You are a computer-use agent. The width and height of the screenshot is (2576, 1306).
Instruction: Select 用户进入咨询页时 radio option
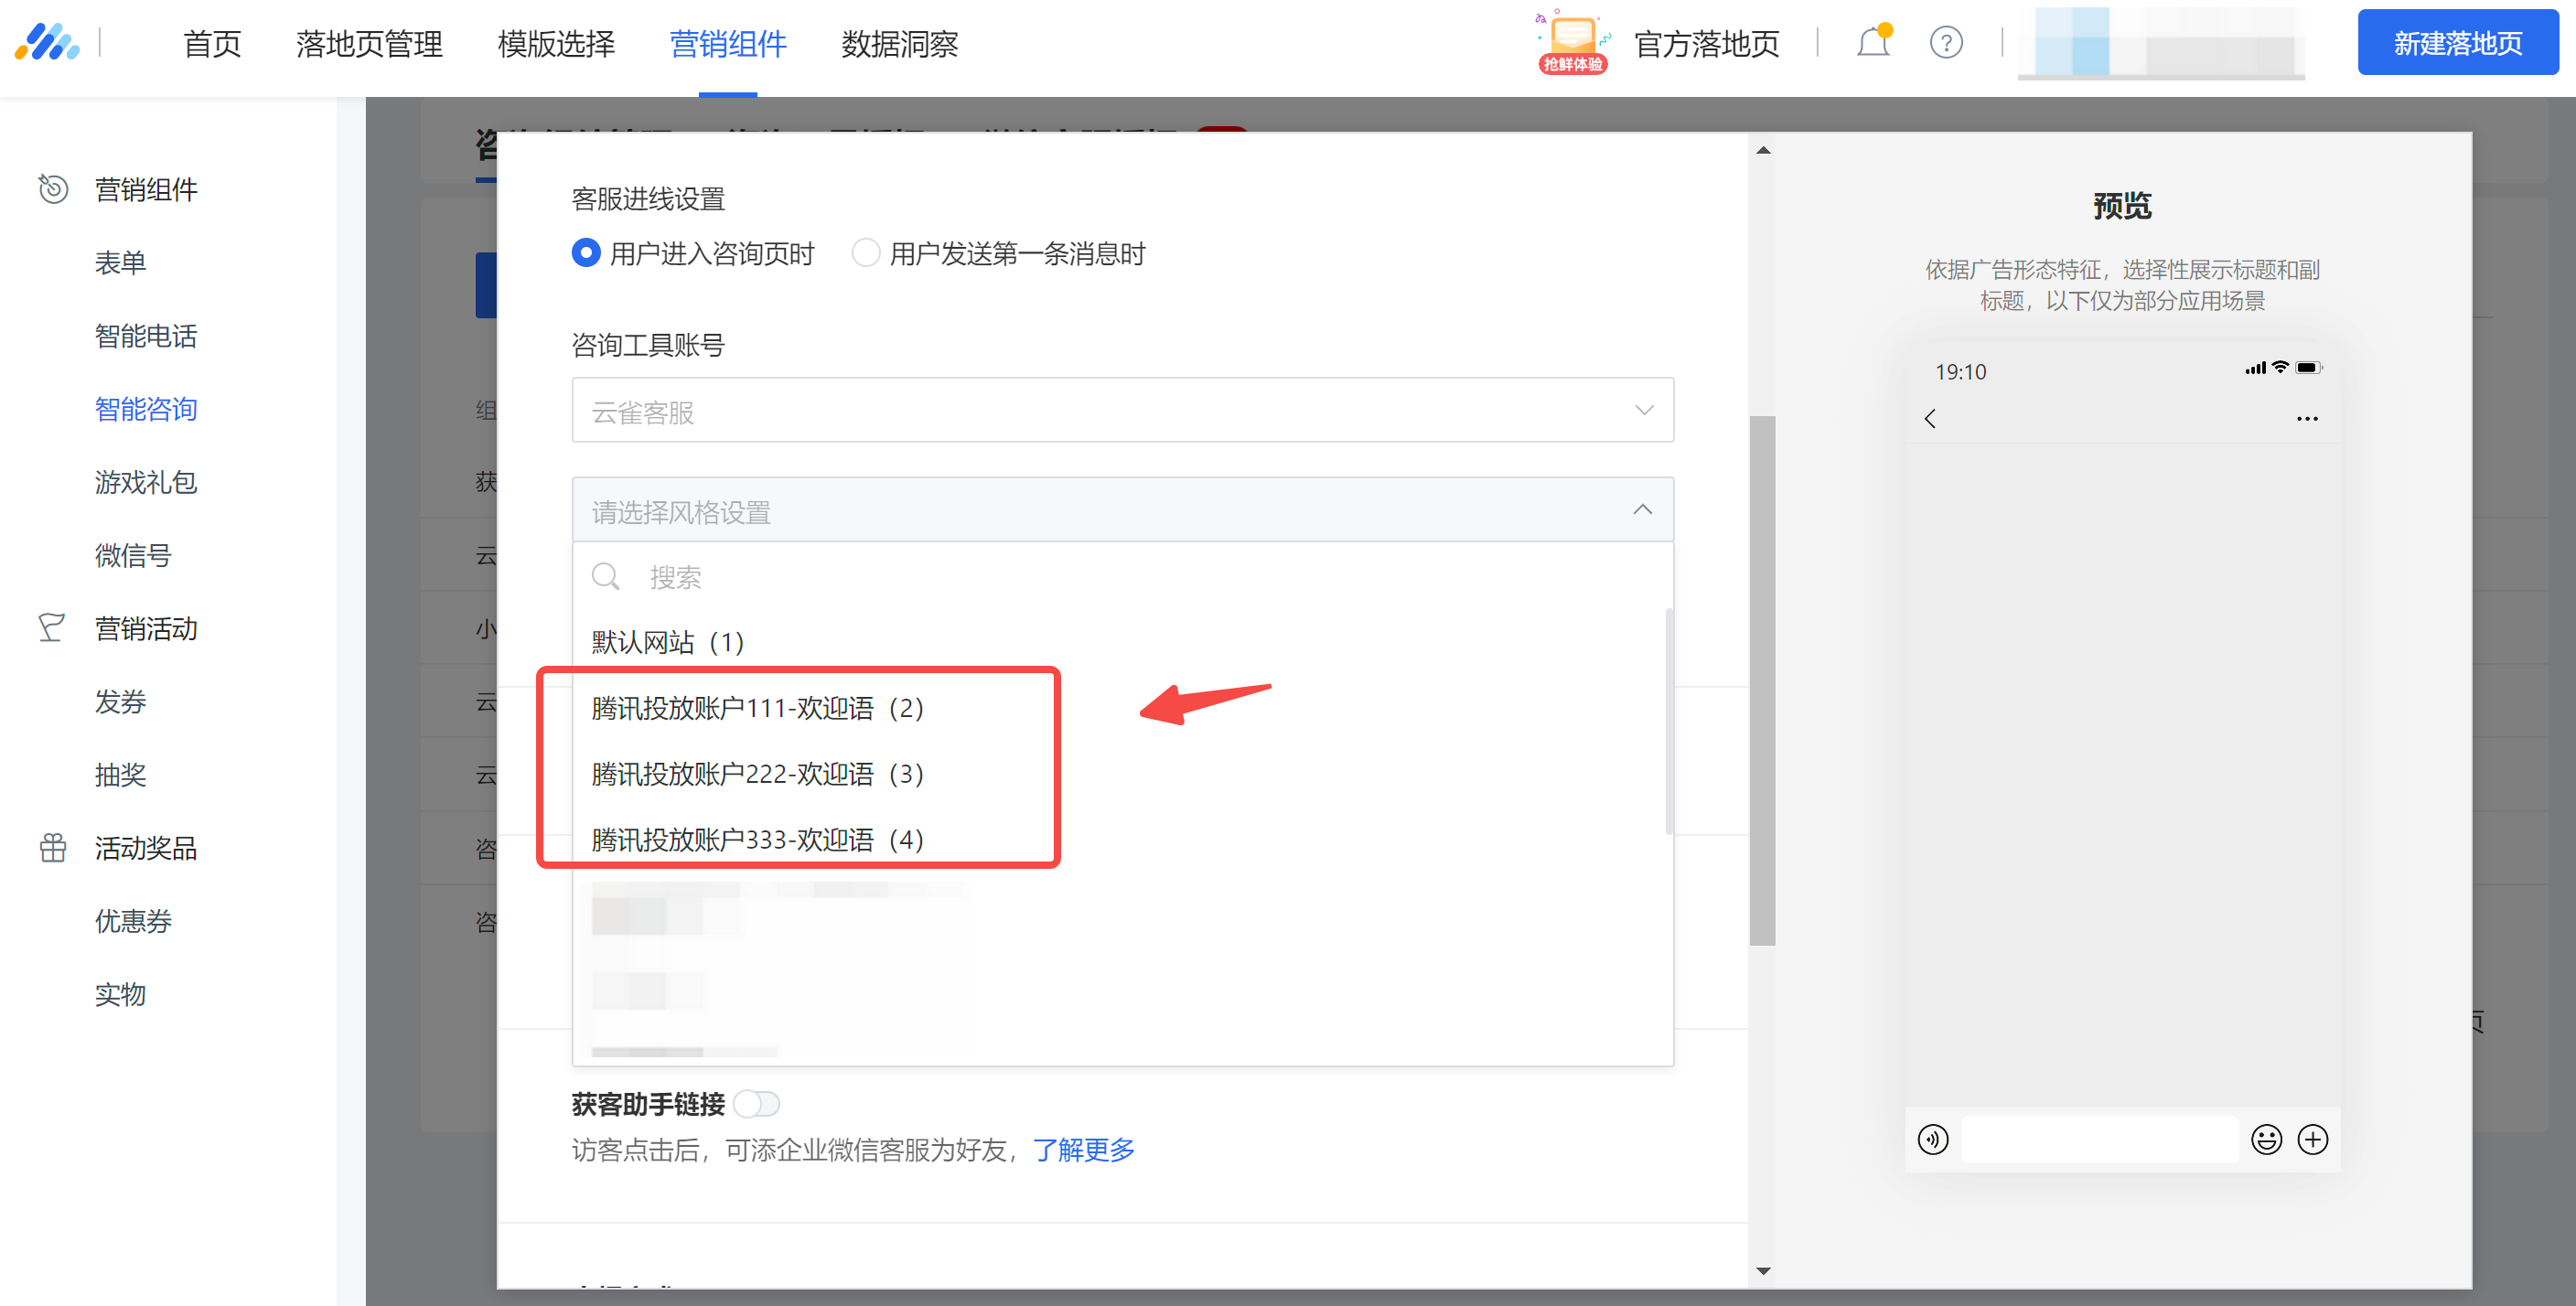pyautogui.click(x=586, y=253)
